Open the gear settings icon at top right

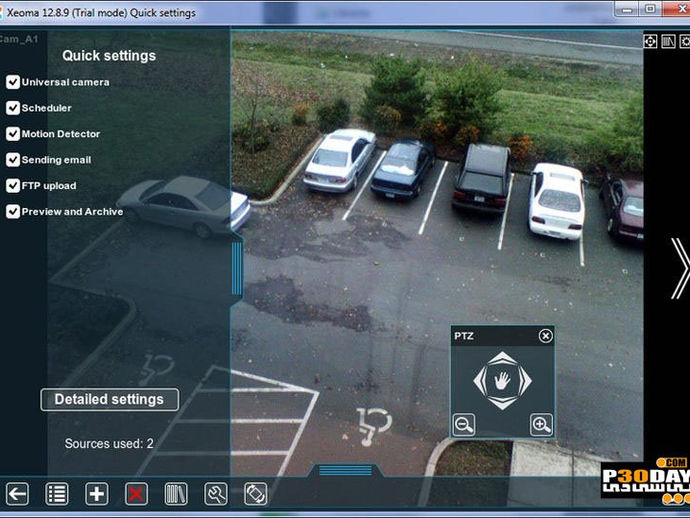(685, 41)
